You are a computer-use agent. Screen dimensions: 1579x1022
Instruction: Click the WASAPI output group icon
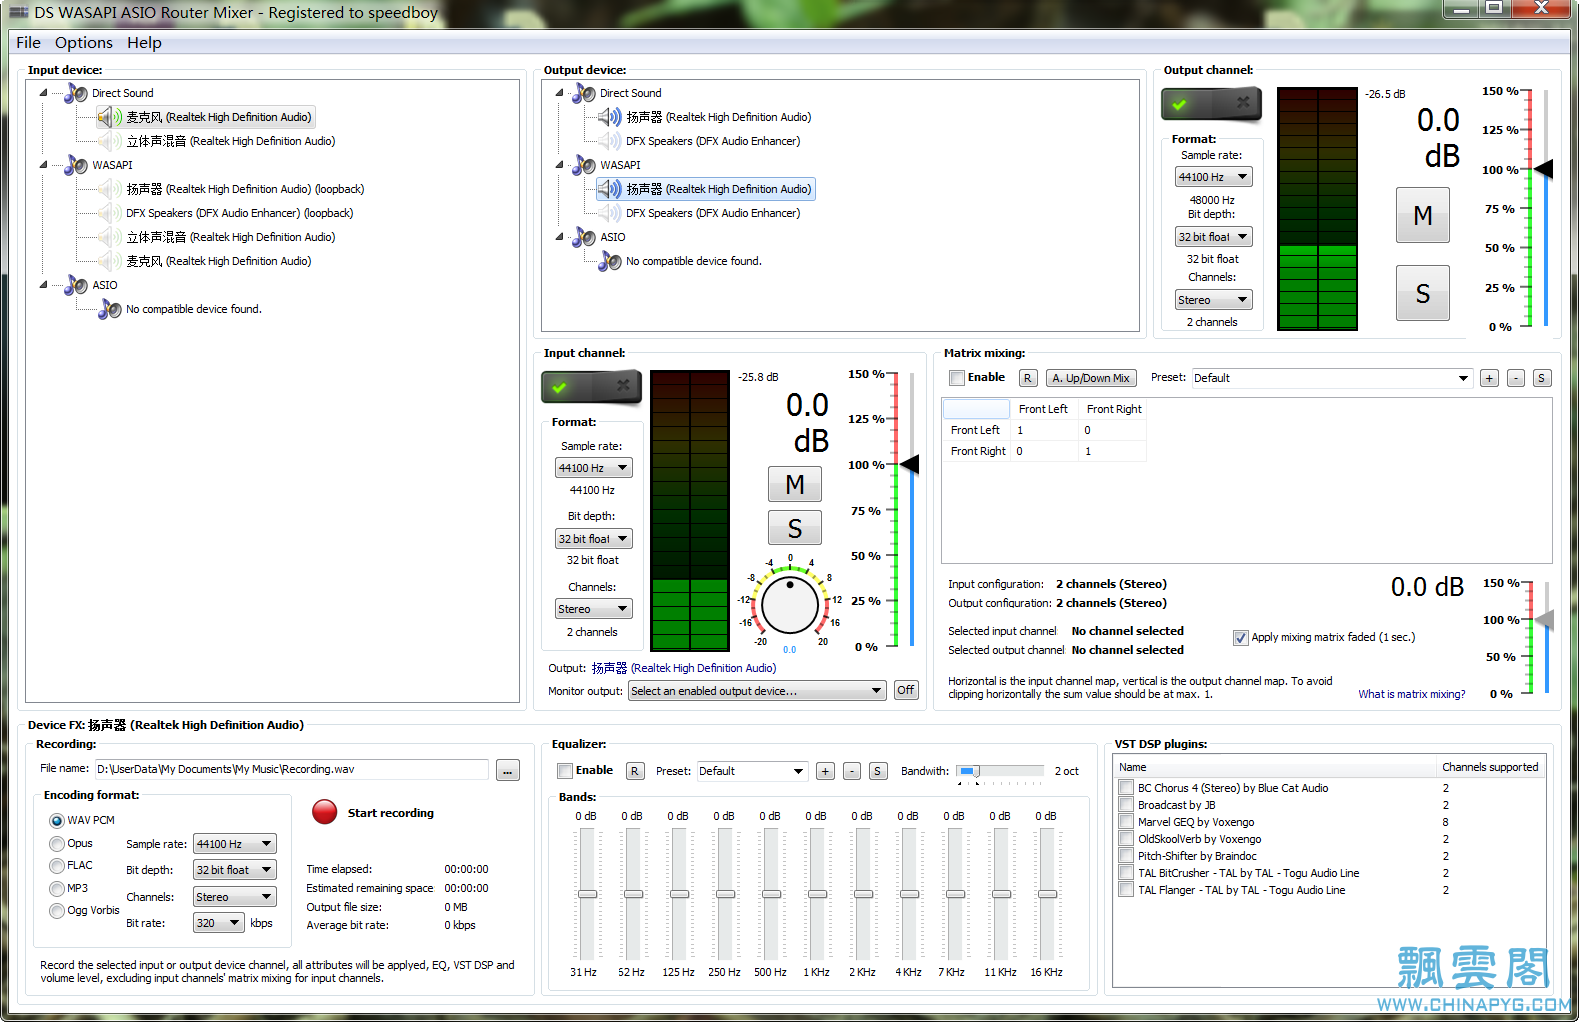584,165
